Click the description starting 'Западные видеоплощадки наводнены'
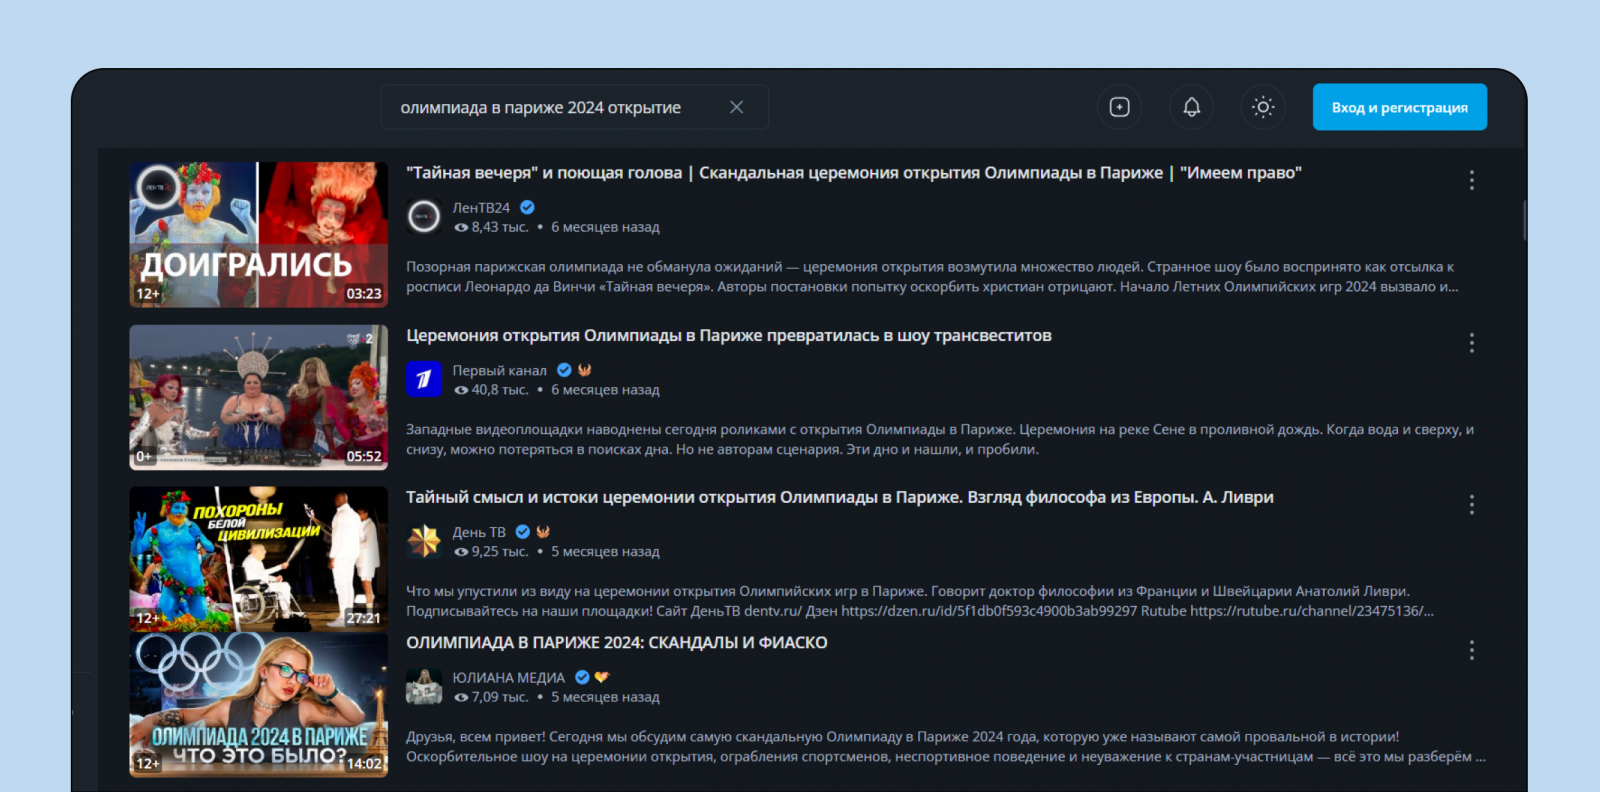 click(940, 439)
